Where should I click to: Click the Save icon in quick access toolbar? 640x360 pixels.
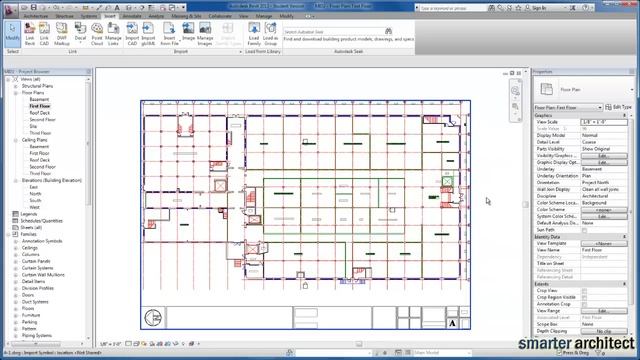click(x=33, y=7)
